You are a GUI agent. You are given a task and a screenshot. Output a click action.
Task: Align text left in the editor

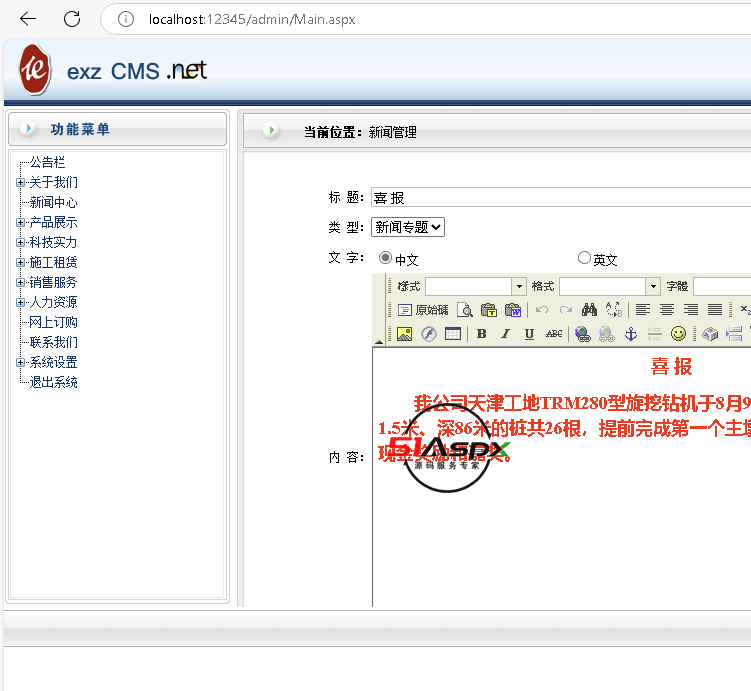click(643, 310)
